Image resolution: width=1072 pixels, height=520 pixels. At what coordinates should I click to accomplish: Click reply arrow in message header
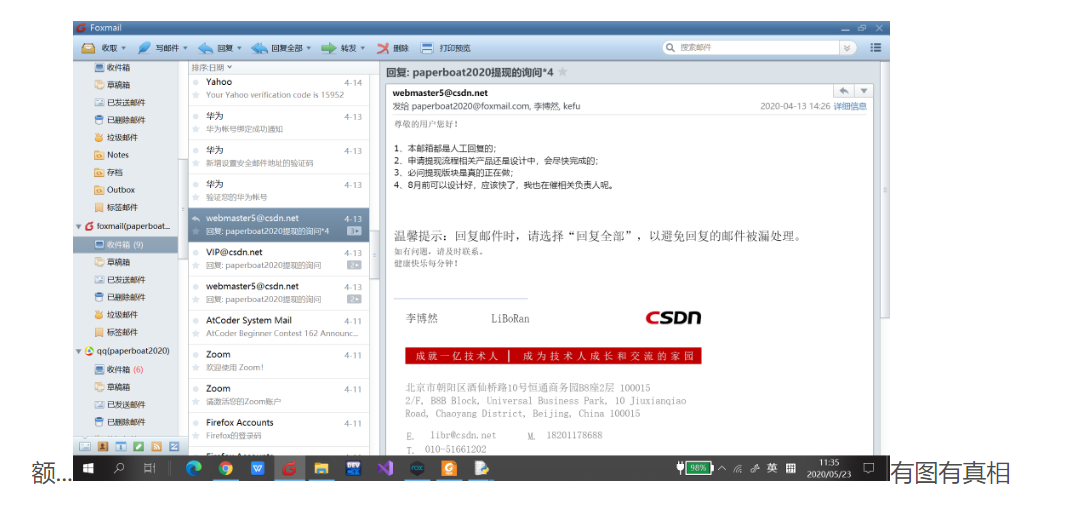[x=844, y=91]
